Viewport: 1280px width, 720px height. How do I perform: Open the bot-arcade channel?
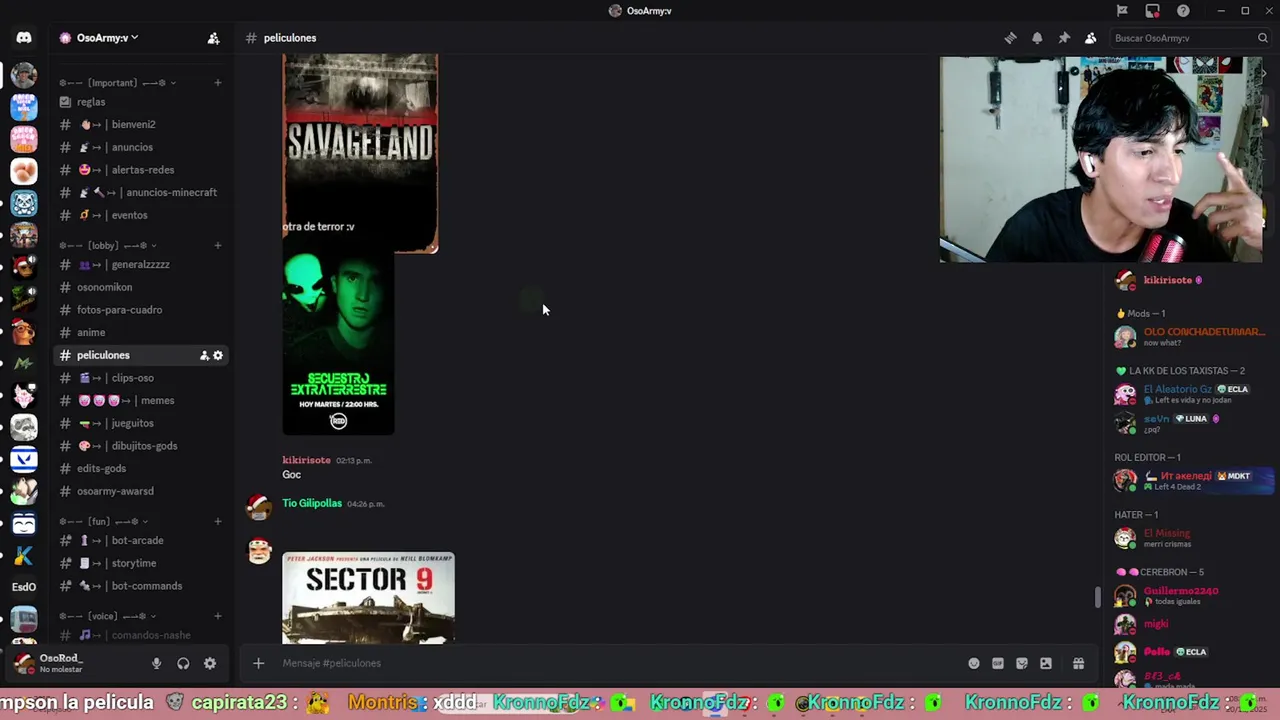point(140,541)
